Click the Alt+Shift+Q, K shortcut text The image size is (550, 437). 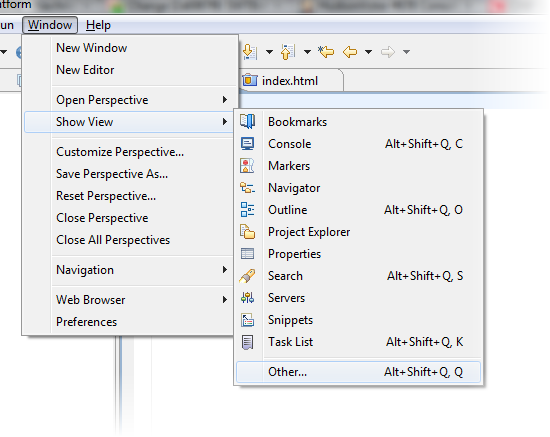coord(424,342)
